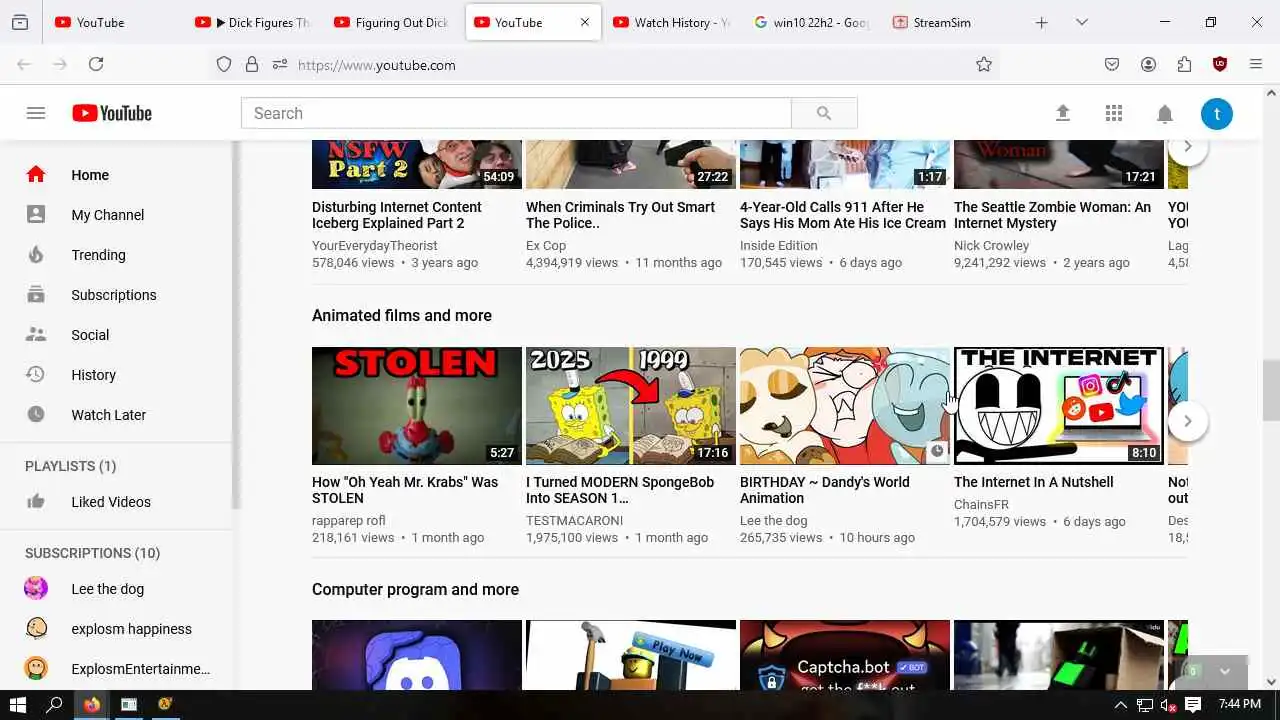1280x720 pixels.
Task: Play the SpongeBob 2025 1999 thumbnail
Action: point(631,406)
